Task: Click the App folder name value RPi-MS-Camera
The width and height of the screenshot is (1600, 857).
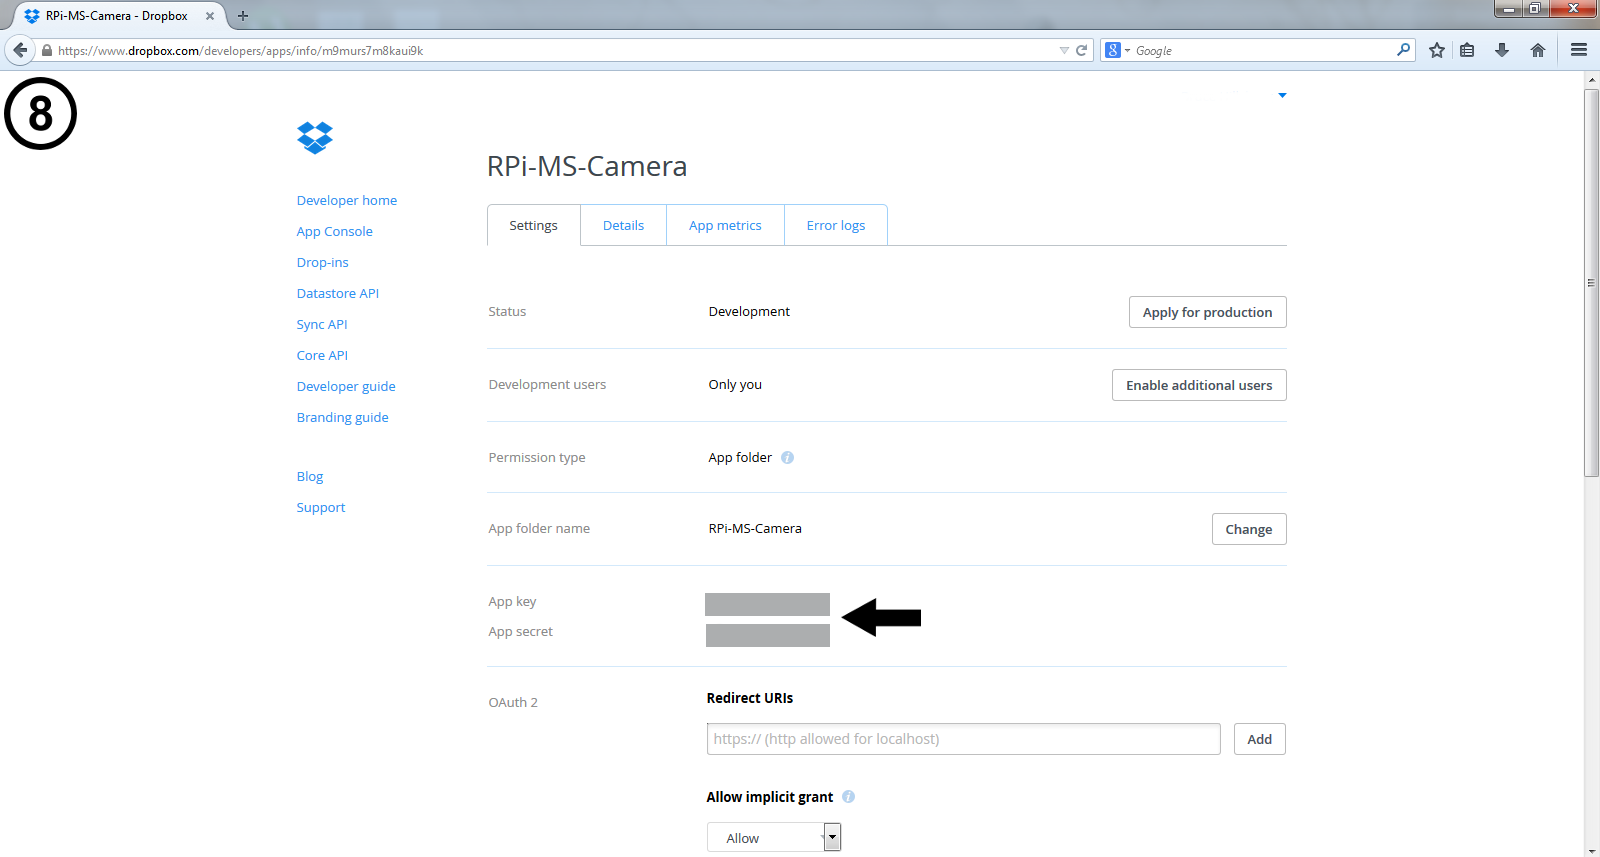Action: tap(755, 529)
